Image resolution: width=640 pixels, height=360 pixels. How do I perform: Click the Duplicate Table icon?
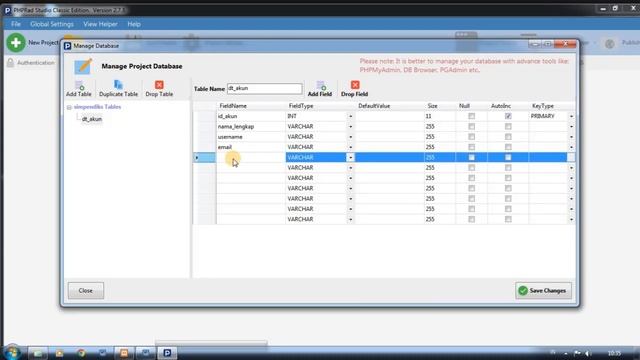pos(118,85)
